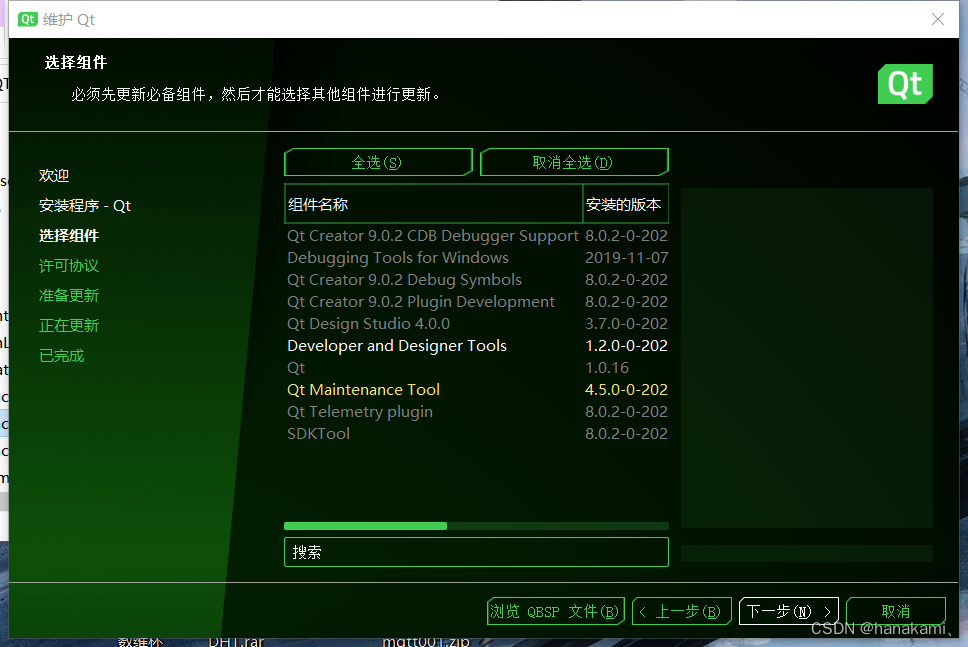Select Developer and Designer Tools row

click(476, 346)
